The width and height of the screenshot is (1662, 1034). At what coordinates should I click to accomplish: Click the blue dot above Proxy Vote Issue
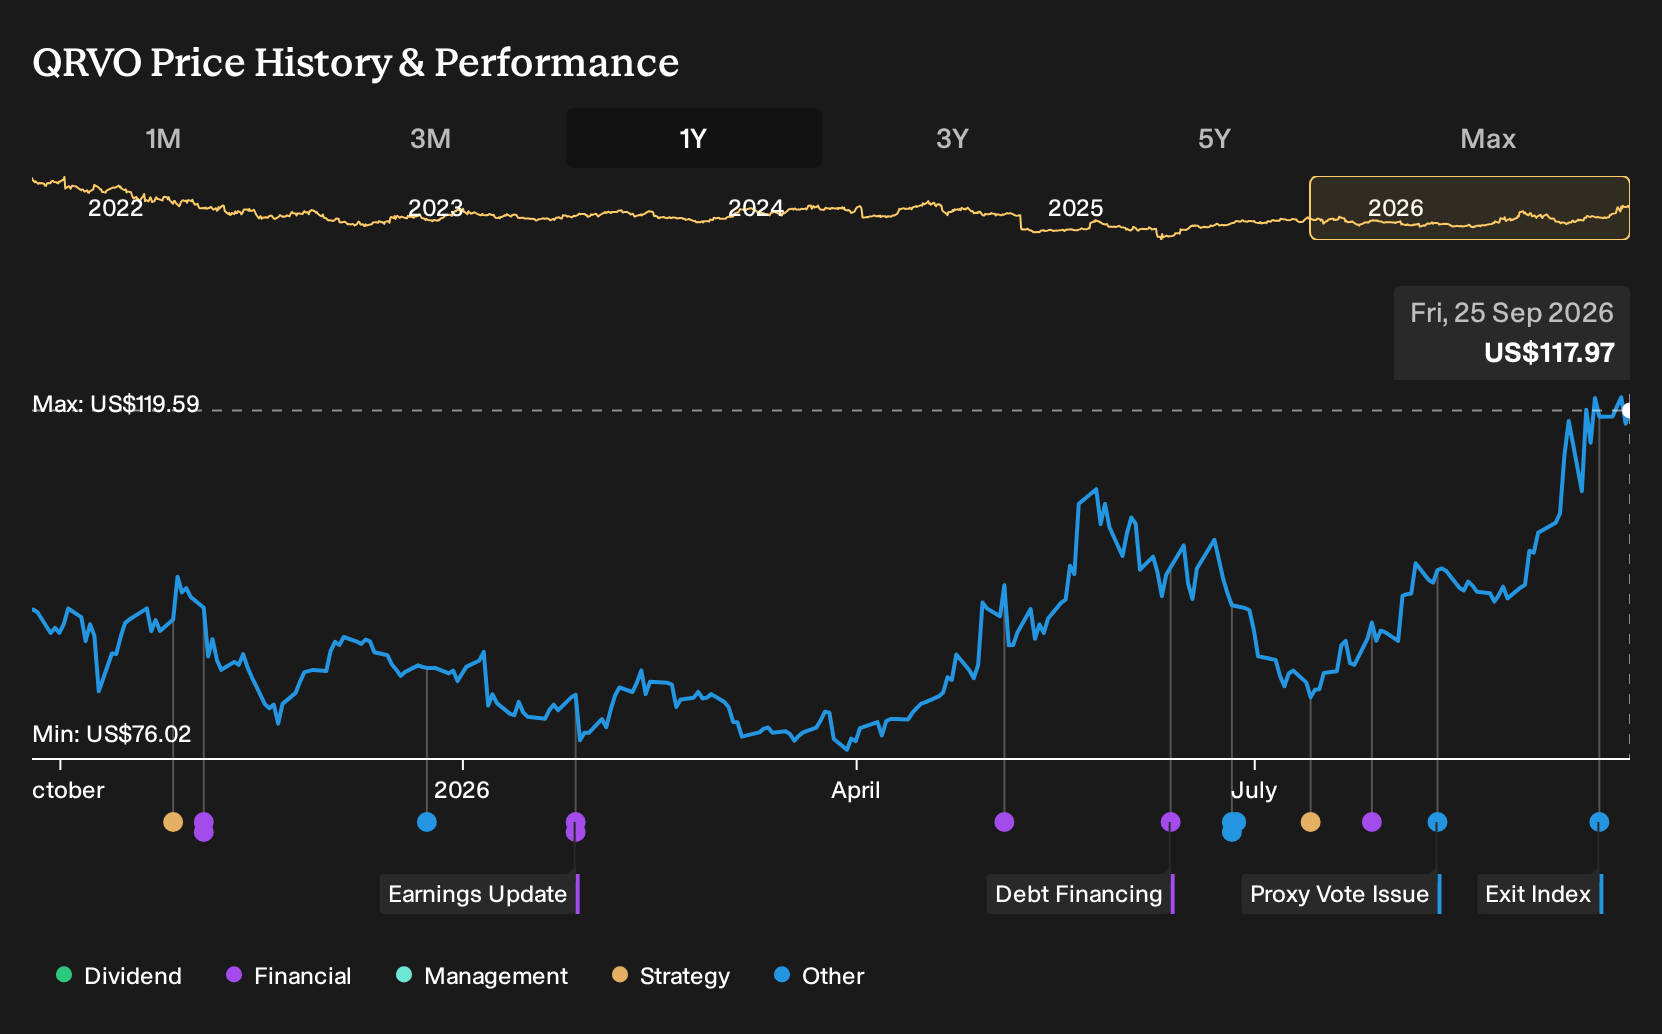click(x=1437, y=822)
